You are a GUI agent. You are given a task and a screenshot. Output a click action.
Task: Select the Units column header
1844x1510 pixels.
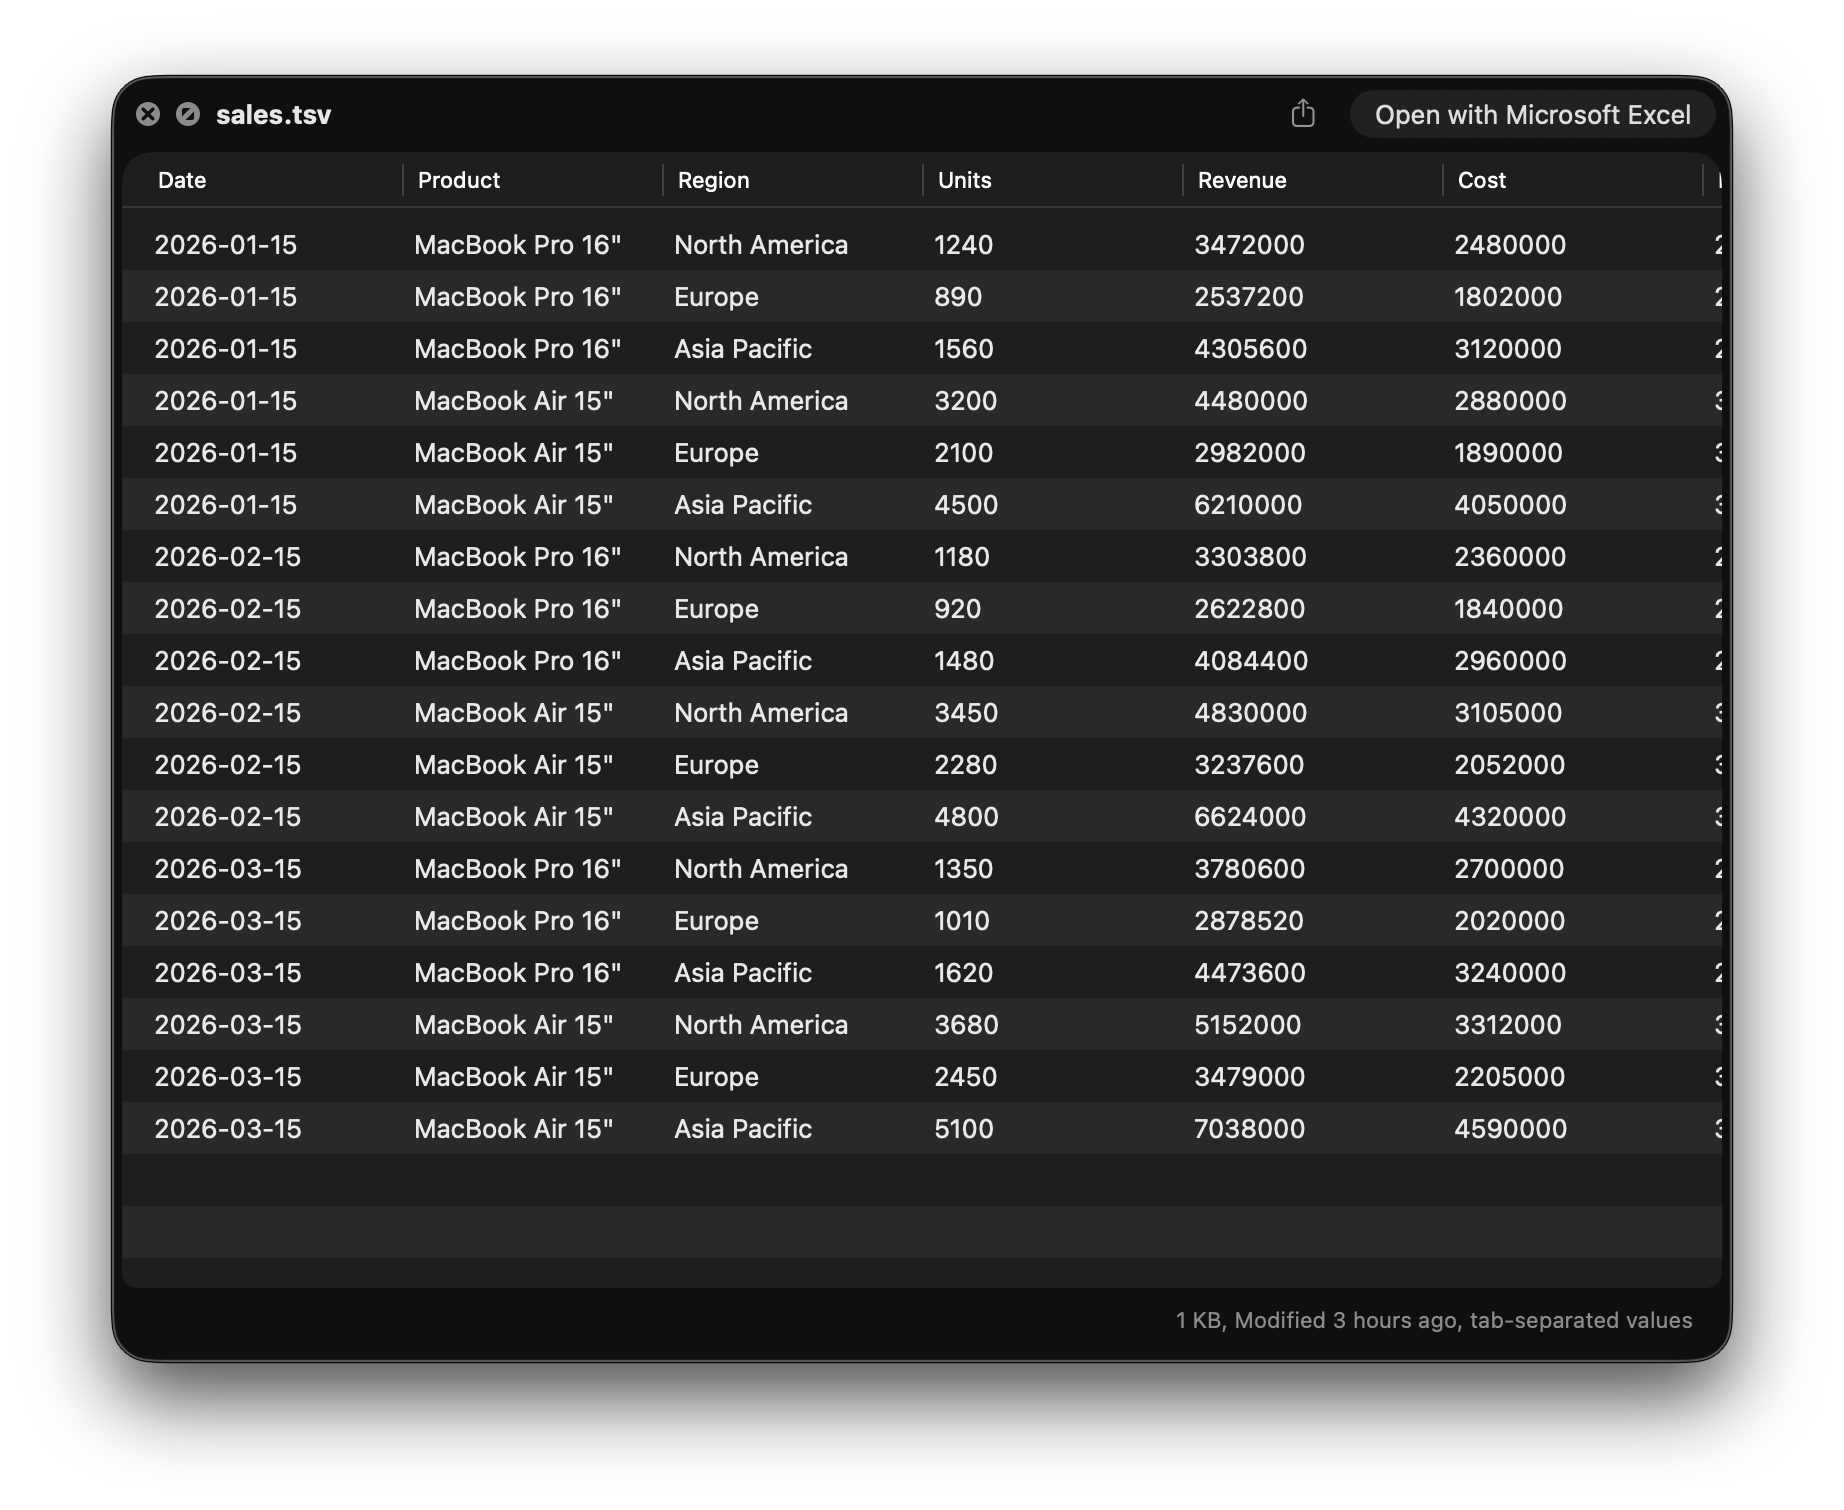coord(964,180)
